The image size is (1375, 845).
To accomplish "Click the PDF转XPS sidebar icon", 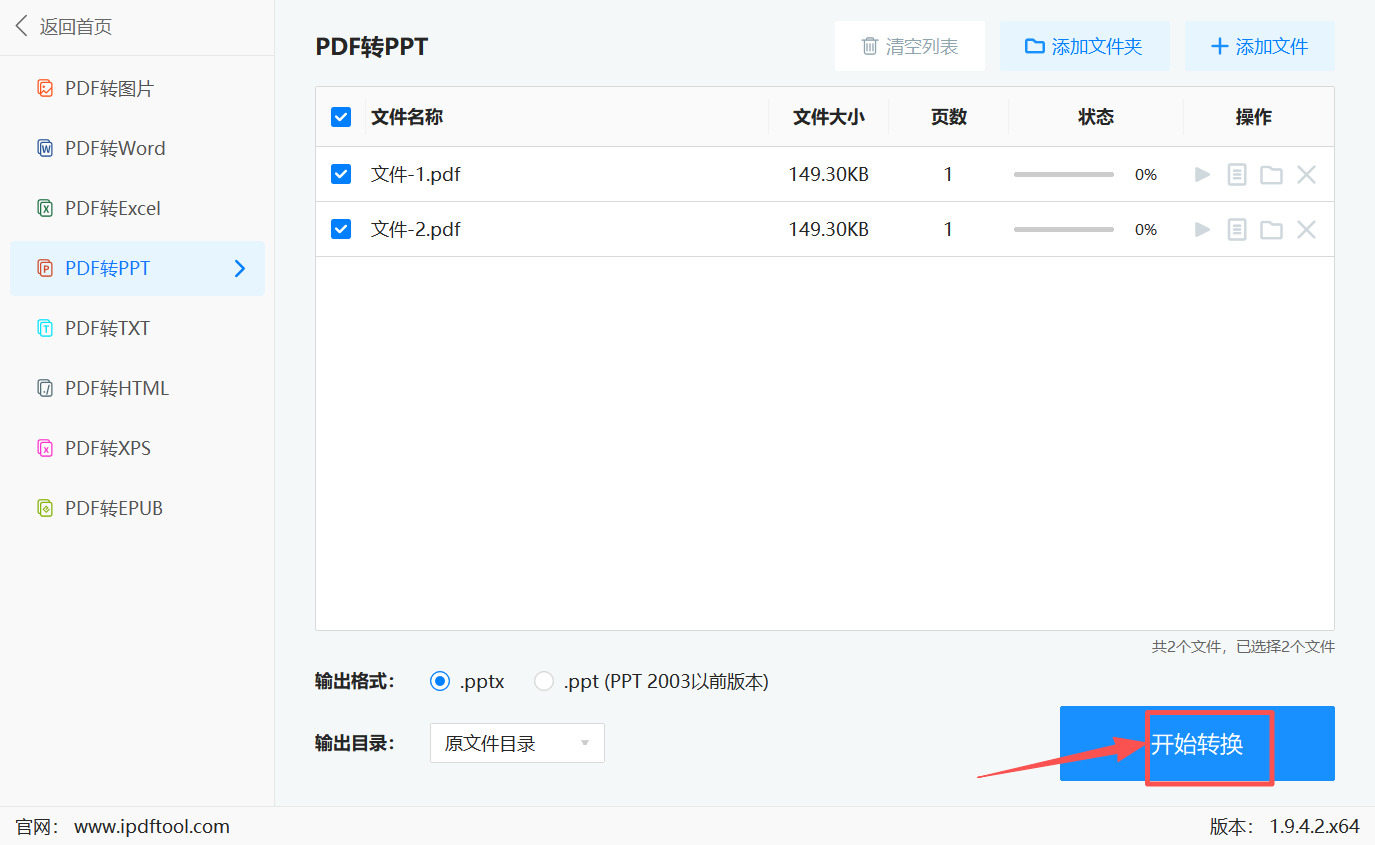I will point(45,448).
